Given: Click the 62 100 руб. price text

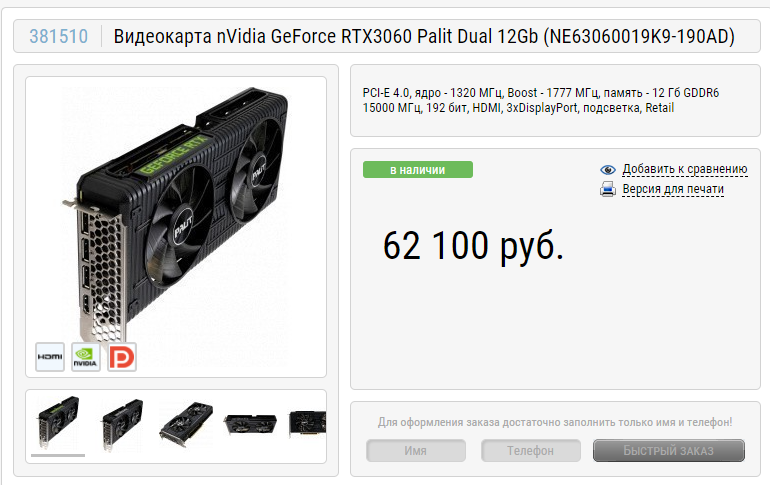Looking at the screenshot, I should pyautogui.click(x=473, y=245).
